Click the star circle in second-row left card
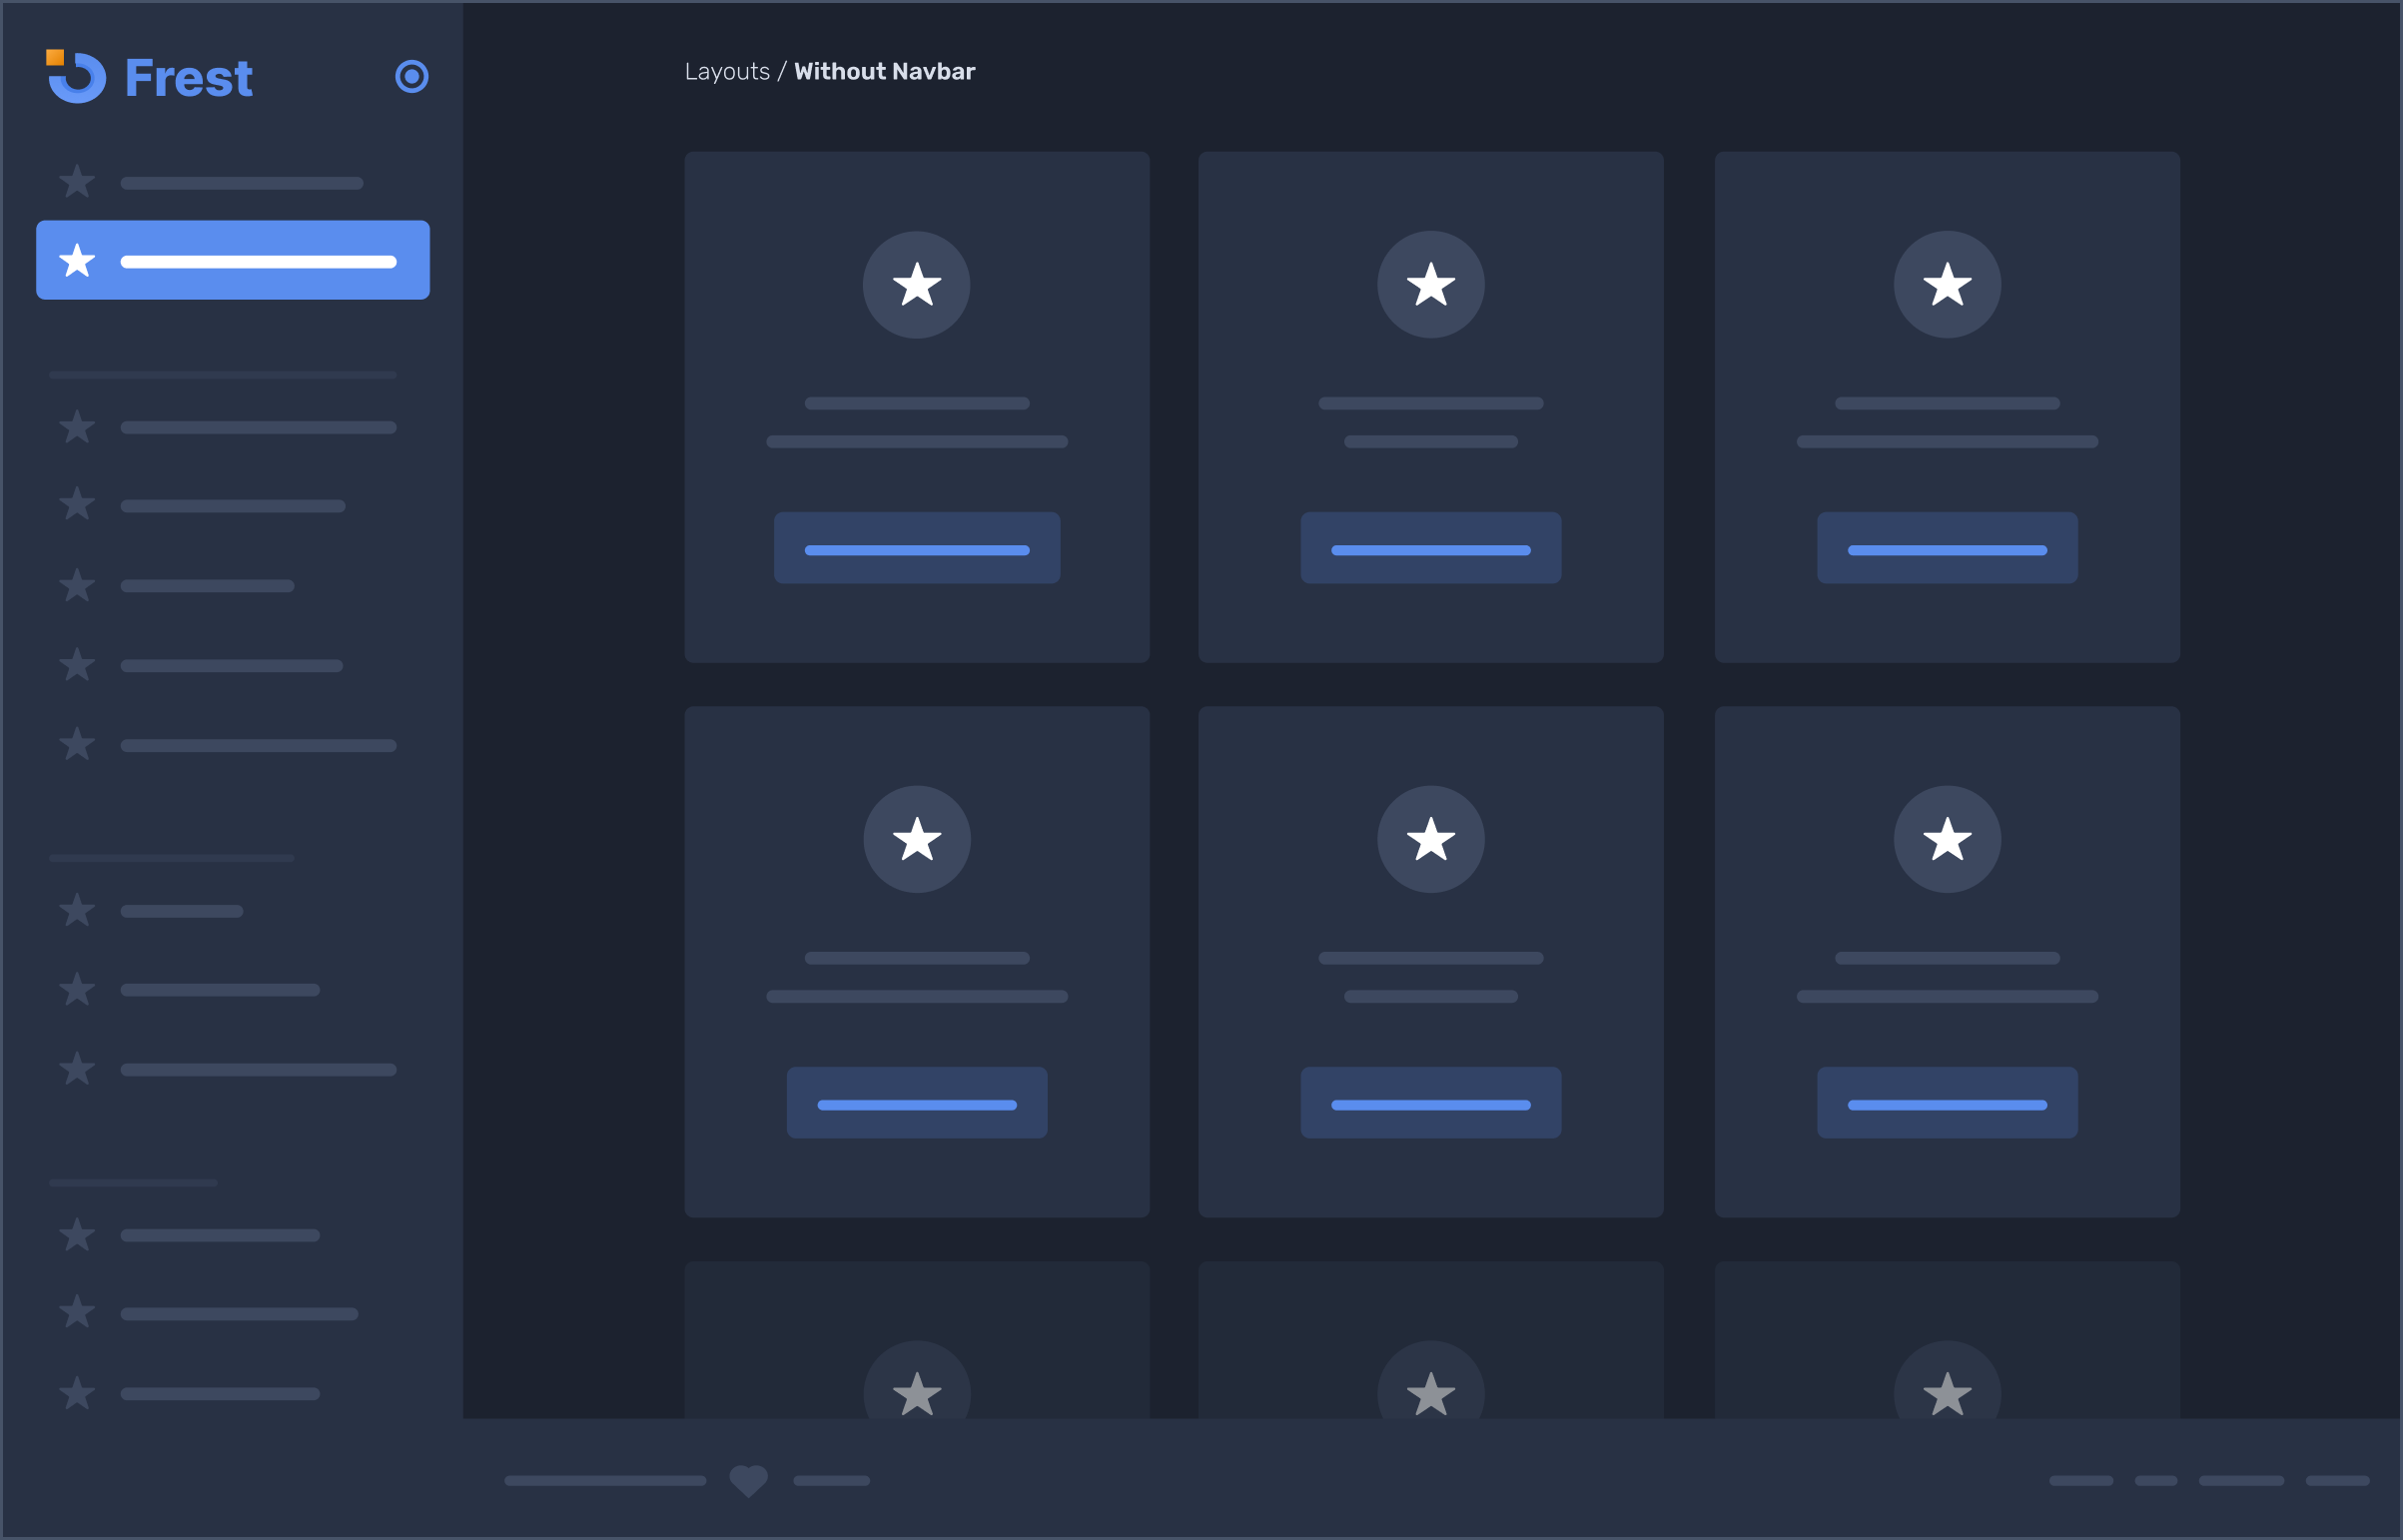The image size is (2403, 1540). [916, 839]
